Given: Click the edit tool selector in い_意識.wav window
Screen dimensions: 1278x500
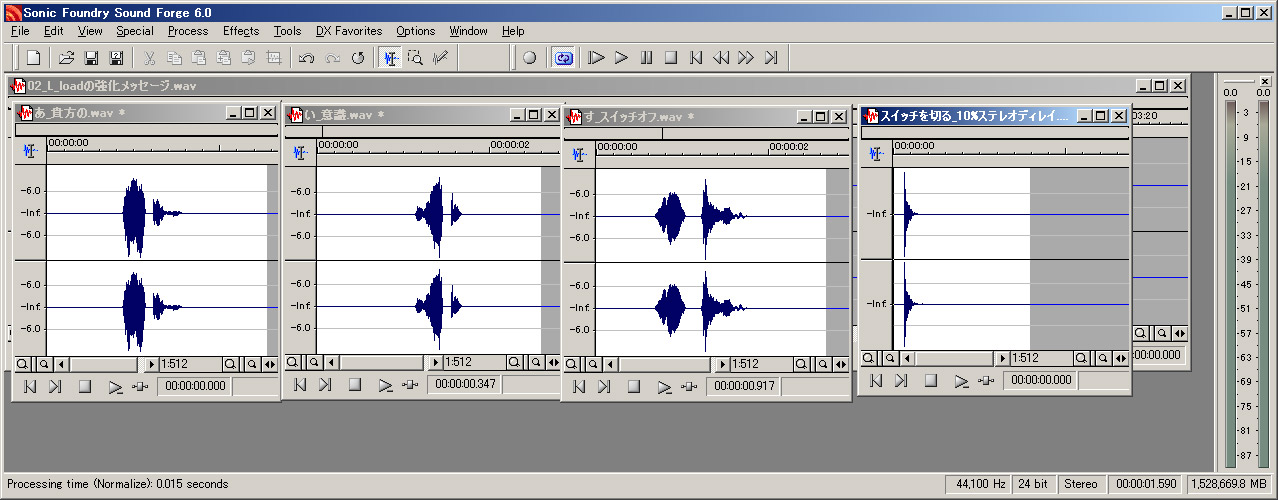Looking at the screenshot, I should (x=300, y=152).
